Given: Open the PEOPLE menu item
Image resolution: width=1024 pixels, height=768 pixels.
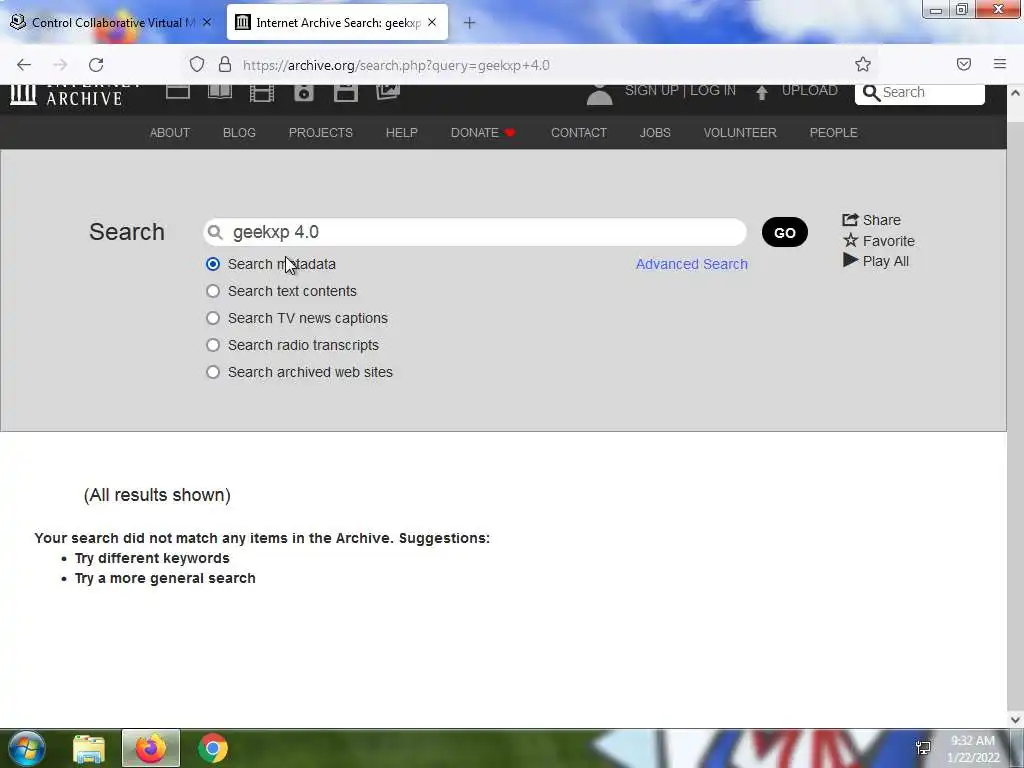Looking at the screenshot, I should tap(833, 133).
